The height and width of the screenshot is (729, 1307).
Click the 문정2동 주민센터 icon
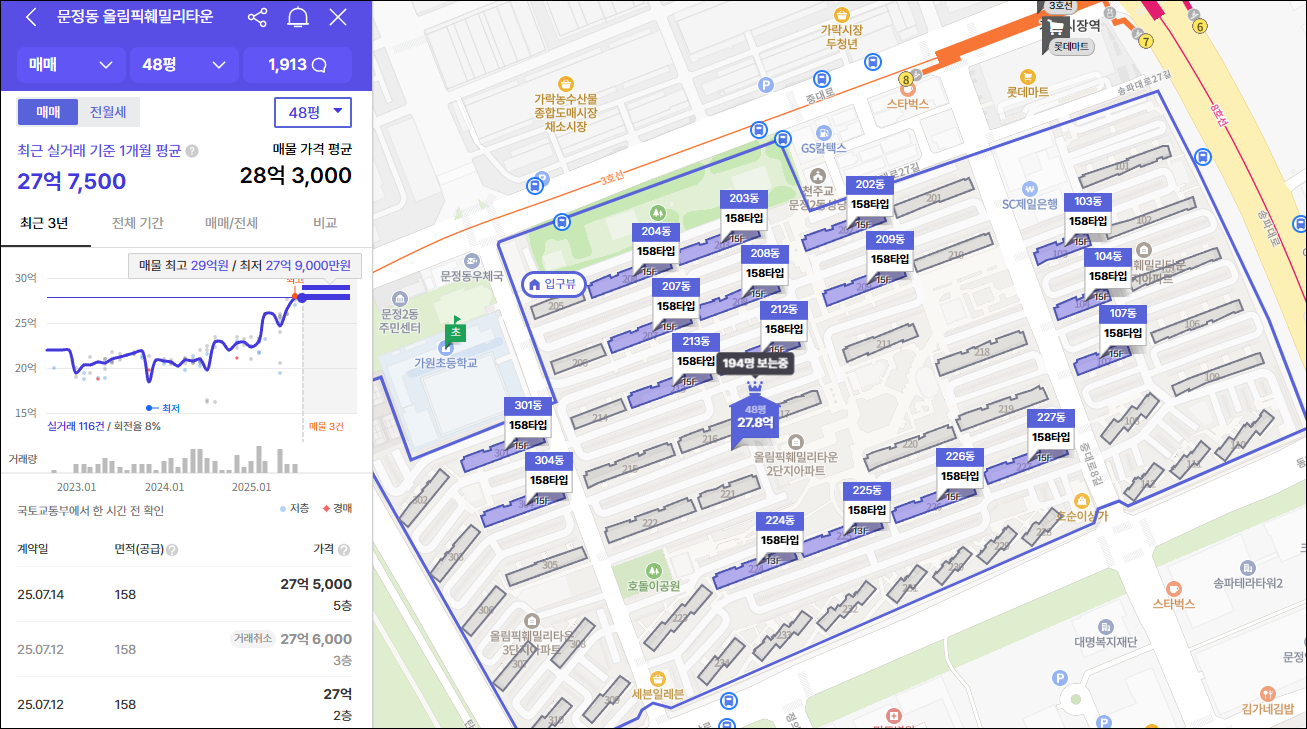coord(400,299)
